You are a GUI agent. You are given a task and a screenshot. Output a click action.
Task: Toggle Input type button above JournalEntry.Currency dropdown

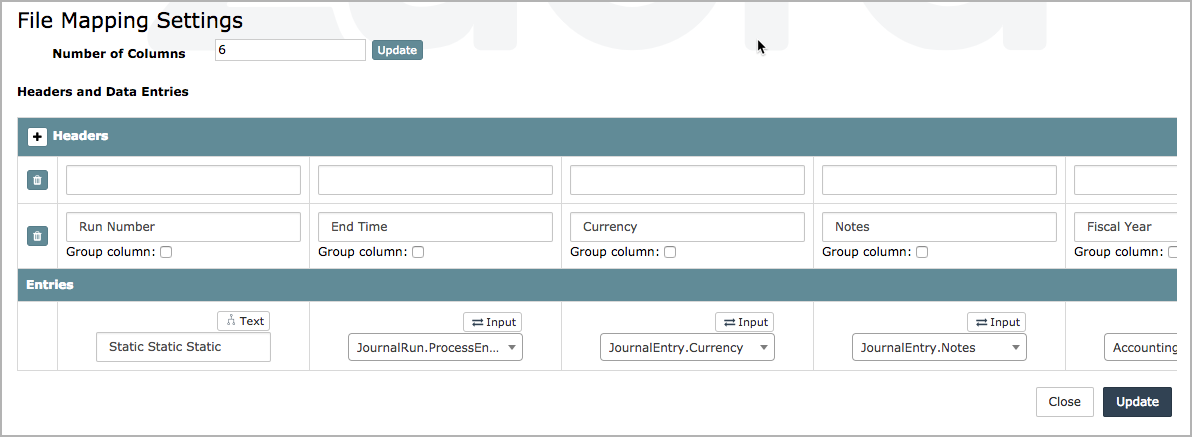point(744,322)
